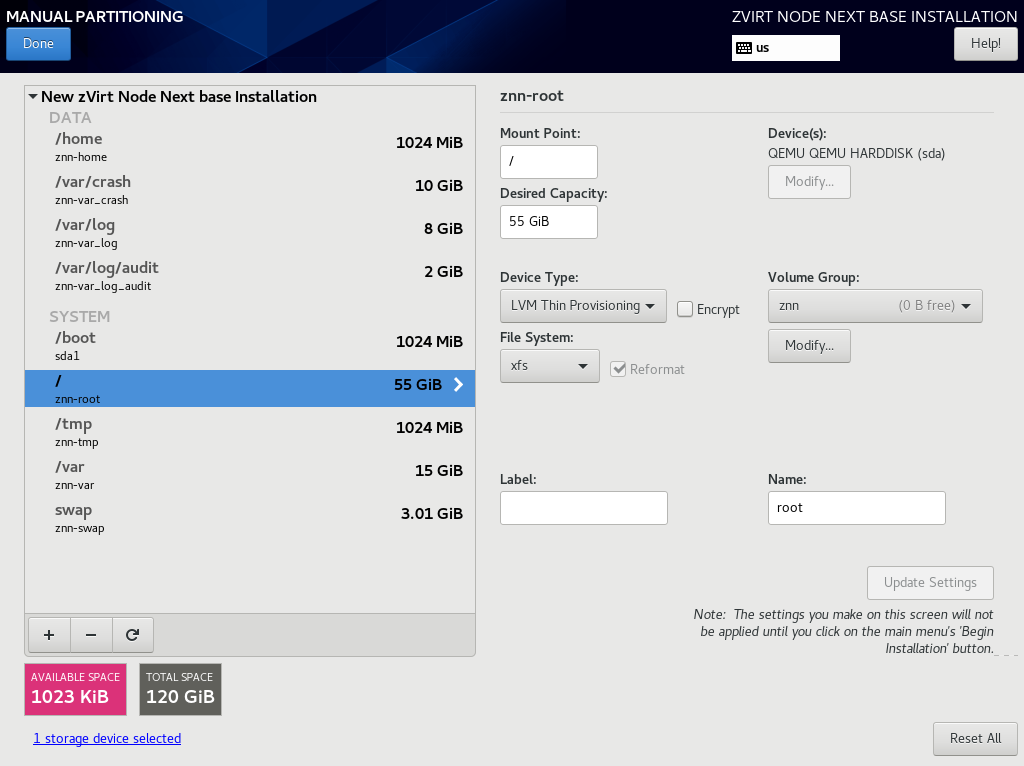Toggle the Reformat checkbox
The width and height of the screenshot is (1024, 766).
click(x=618, y=369)
